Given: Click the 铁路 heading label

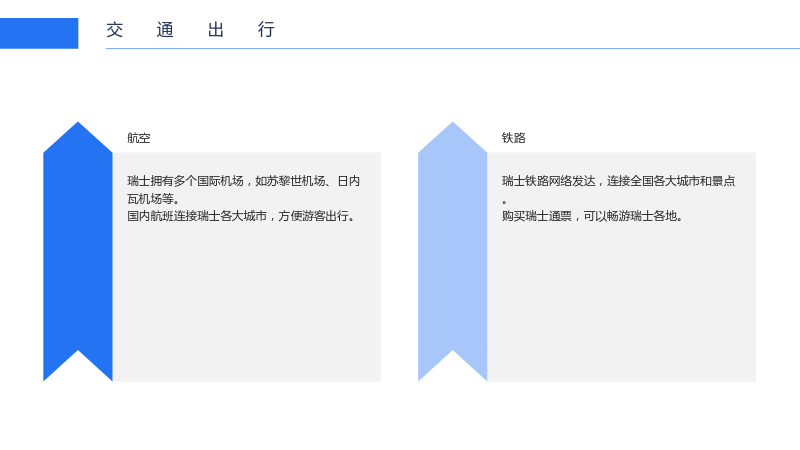Looking at the screenshot, I should (x=513, y=138).
